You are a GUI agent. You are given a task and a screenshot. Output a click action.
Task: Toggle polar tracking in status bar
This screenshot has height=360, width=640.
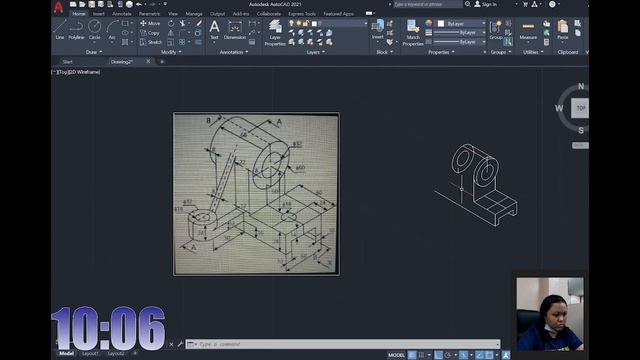click(448, 355)
